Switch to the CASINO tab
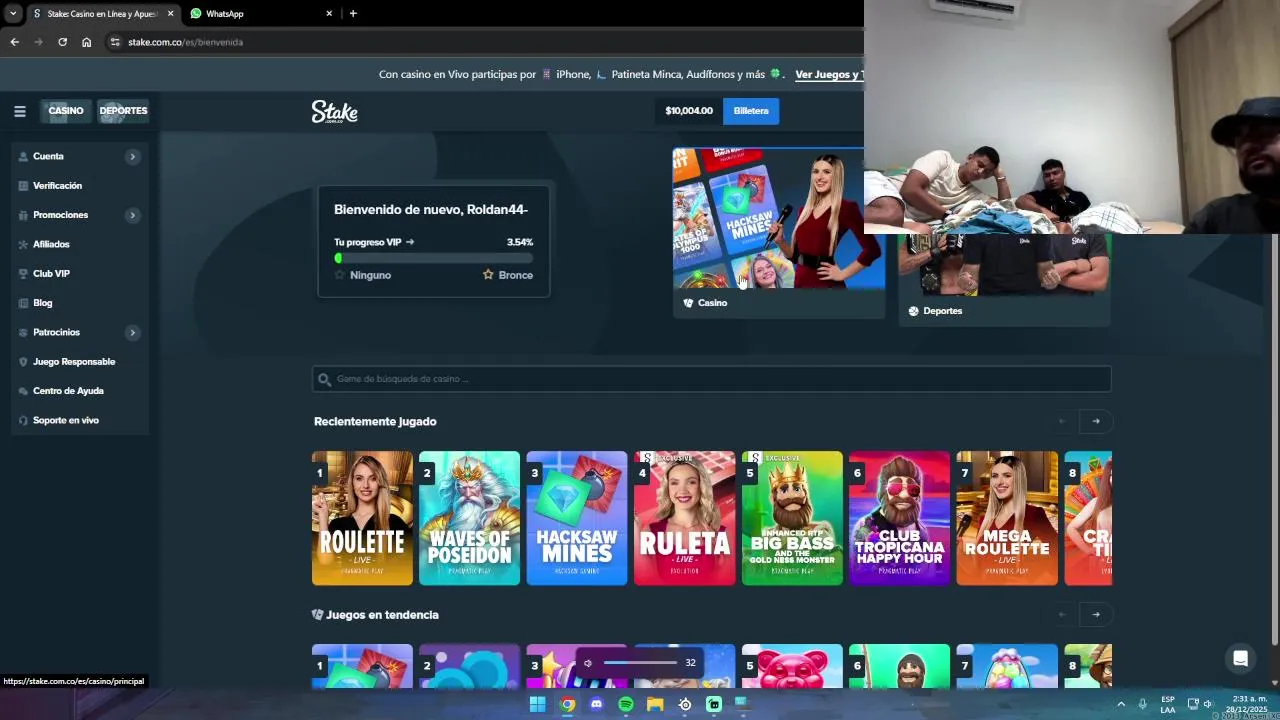1280x720 pixels. click(66, 111)
